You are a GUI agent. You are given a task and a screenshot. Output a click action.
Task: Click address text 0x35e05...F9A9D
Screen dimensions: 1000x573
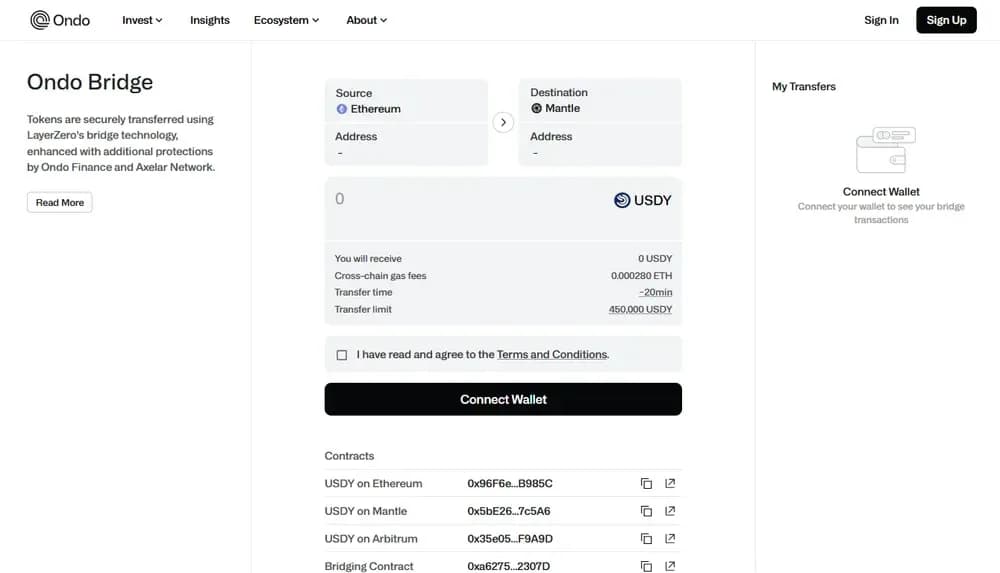coord(510,539)
